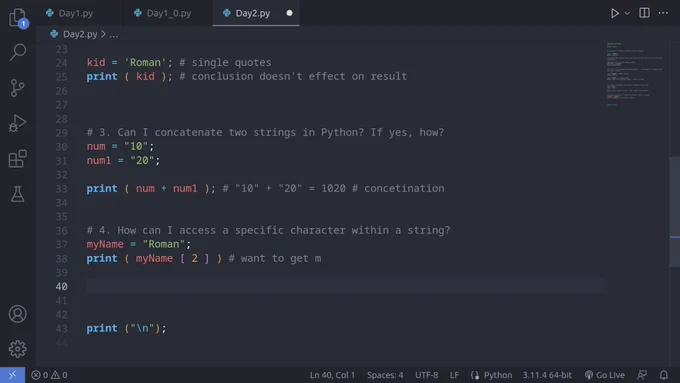Open problems panel via errors and warnings count
Screen dimensions: 680x383
[49, 375]
